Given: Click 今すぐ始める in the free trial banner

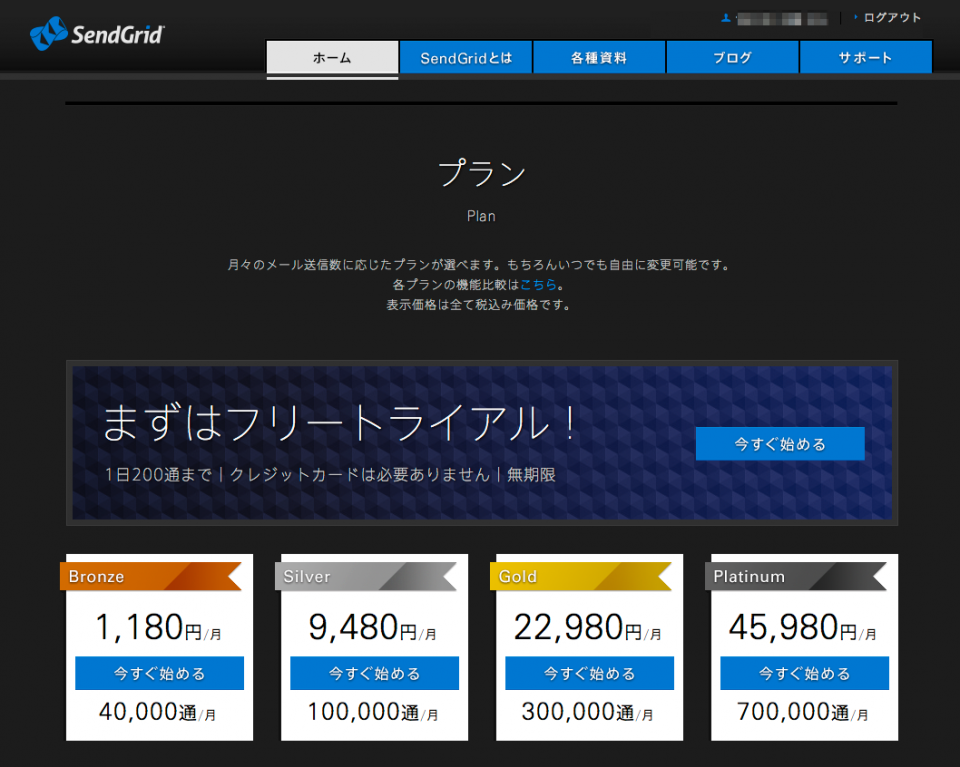Looking at the screenshot, I should (x=779, y=443).
